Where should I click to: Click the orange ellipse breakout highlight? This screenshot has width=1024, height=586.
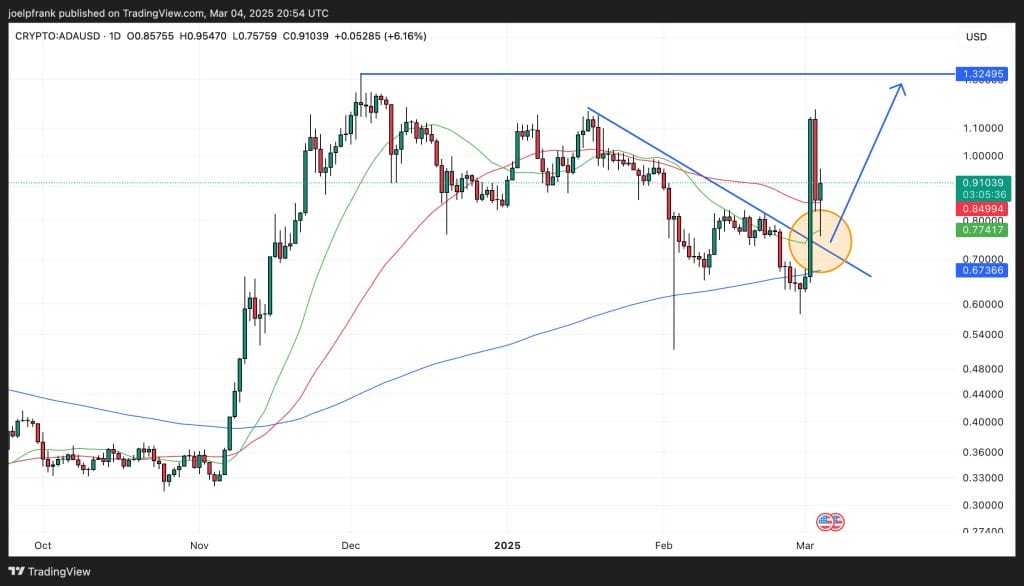(x=822, y=240)
